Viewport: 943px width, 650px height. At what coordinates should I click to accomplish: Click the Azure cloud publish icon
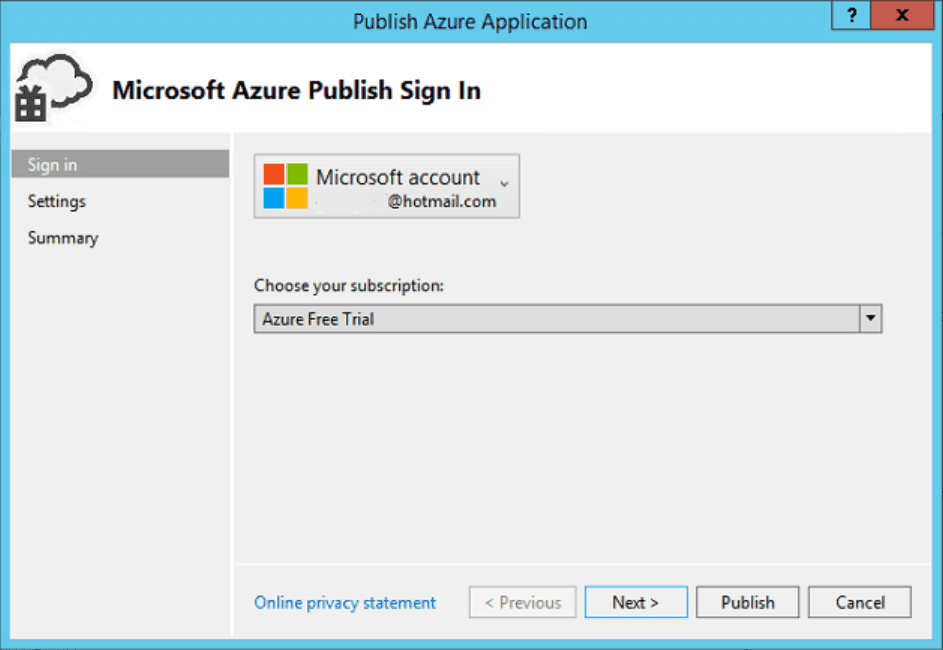(x=54, y=88)
